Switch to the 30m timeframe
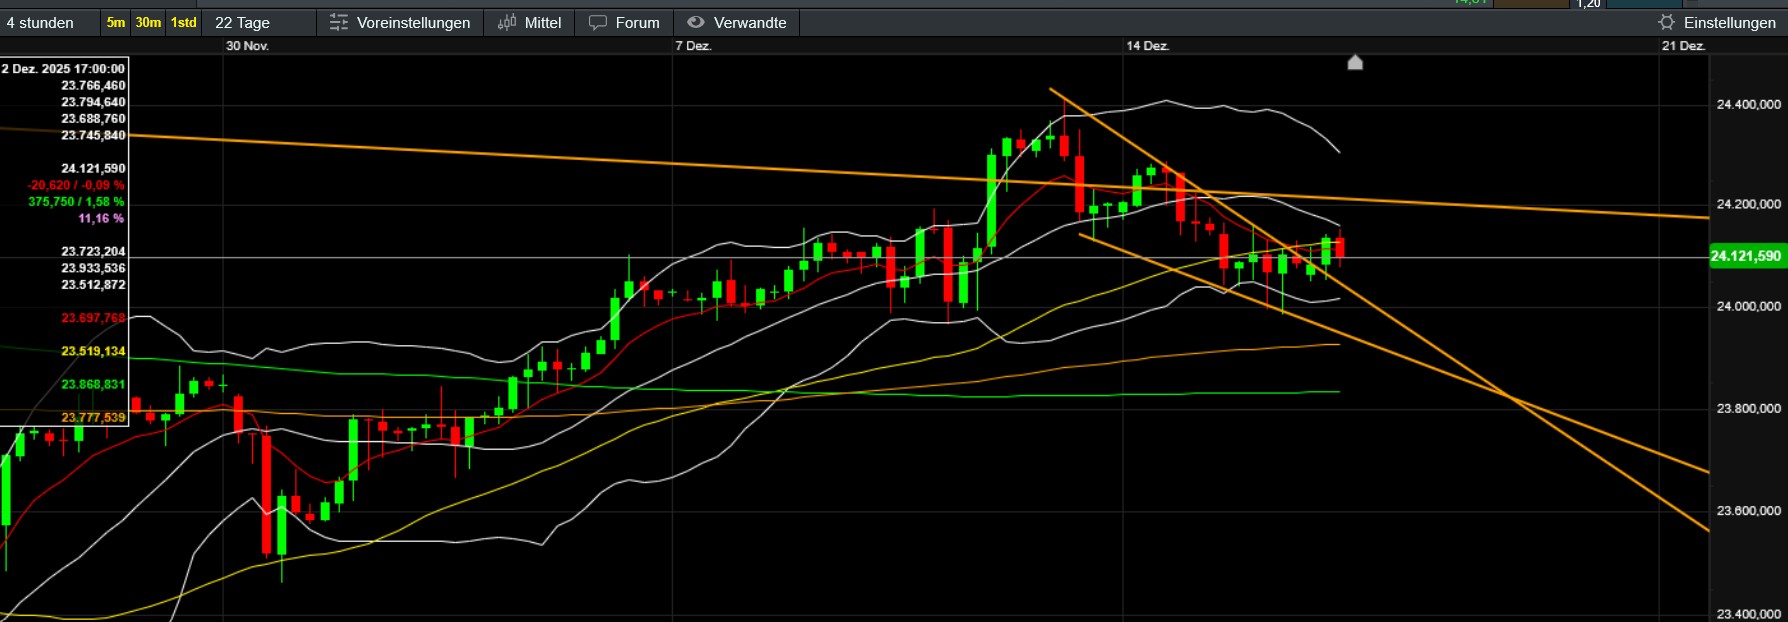 point(148,22)
